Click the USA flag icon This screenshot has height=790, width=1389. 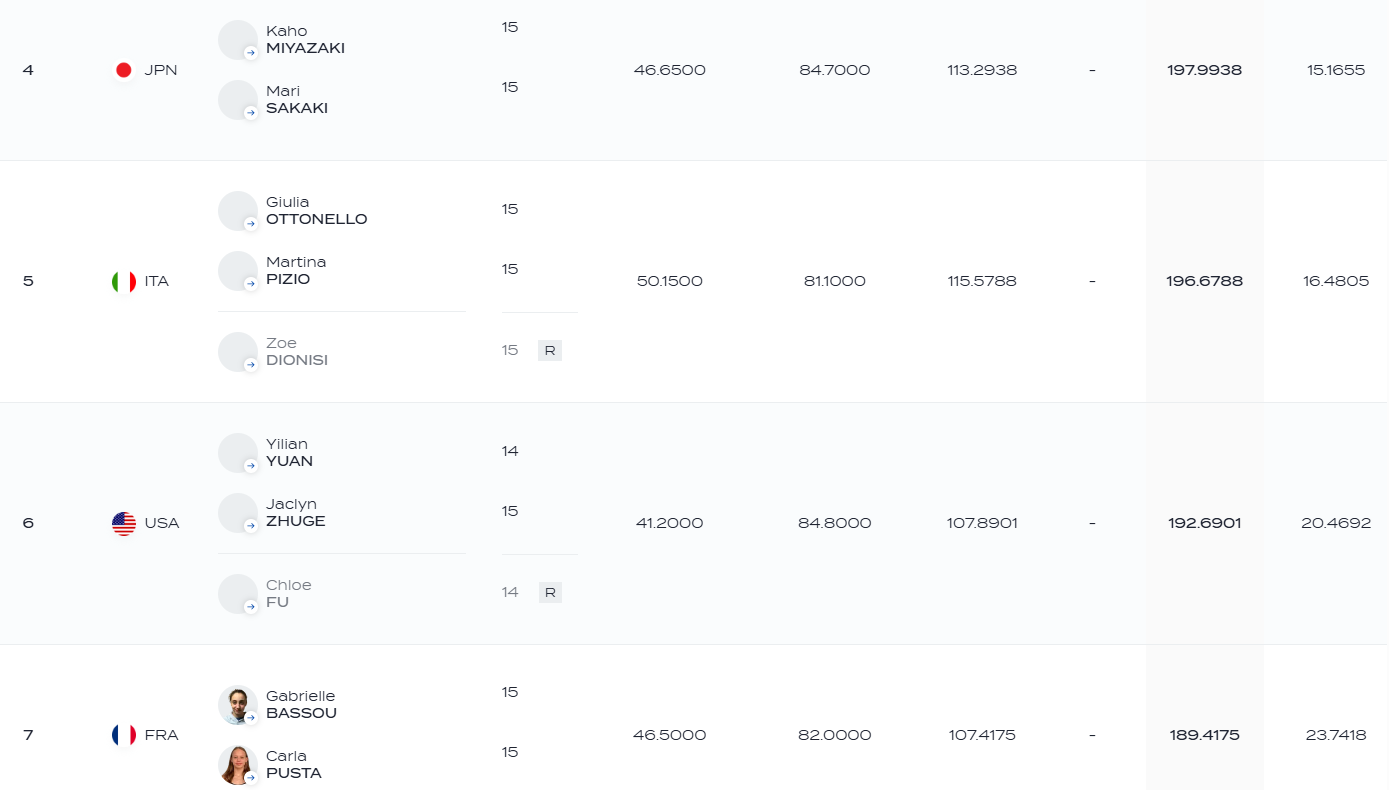pos(124,523)
